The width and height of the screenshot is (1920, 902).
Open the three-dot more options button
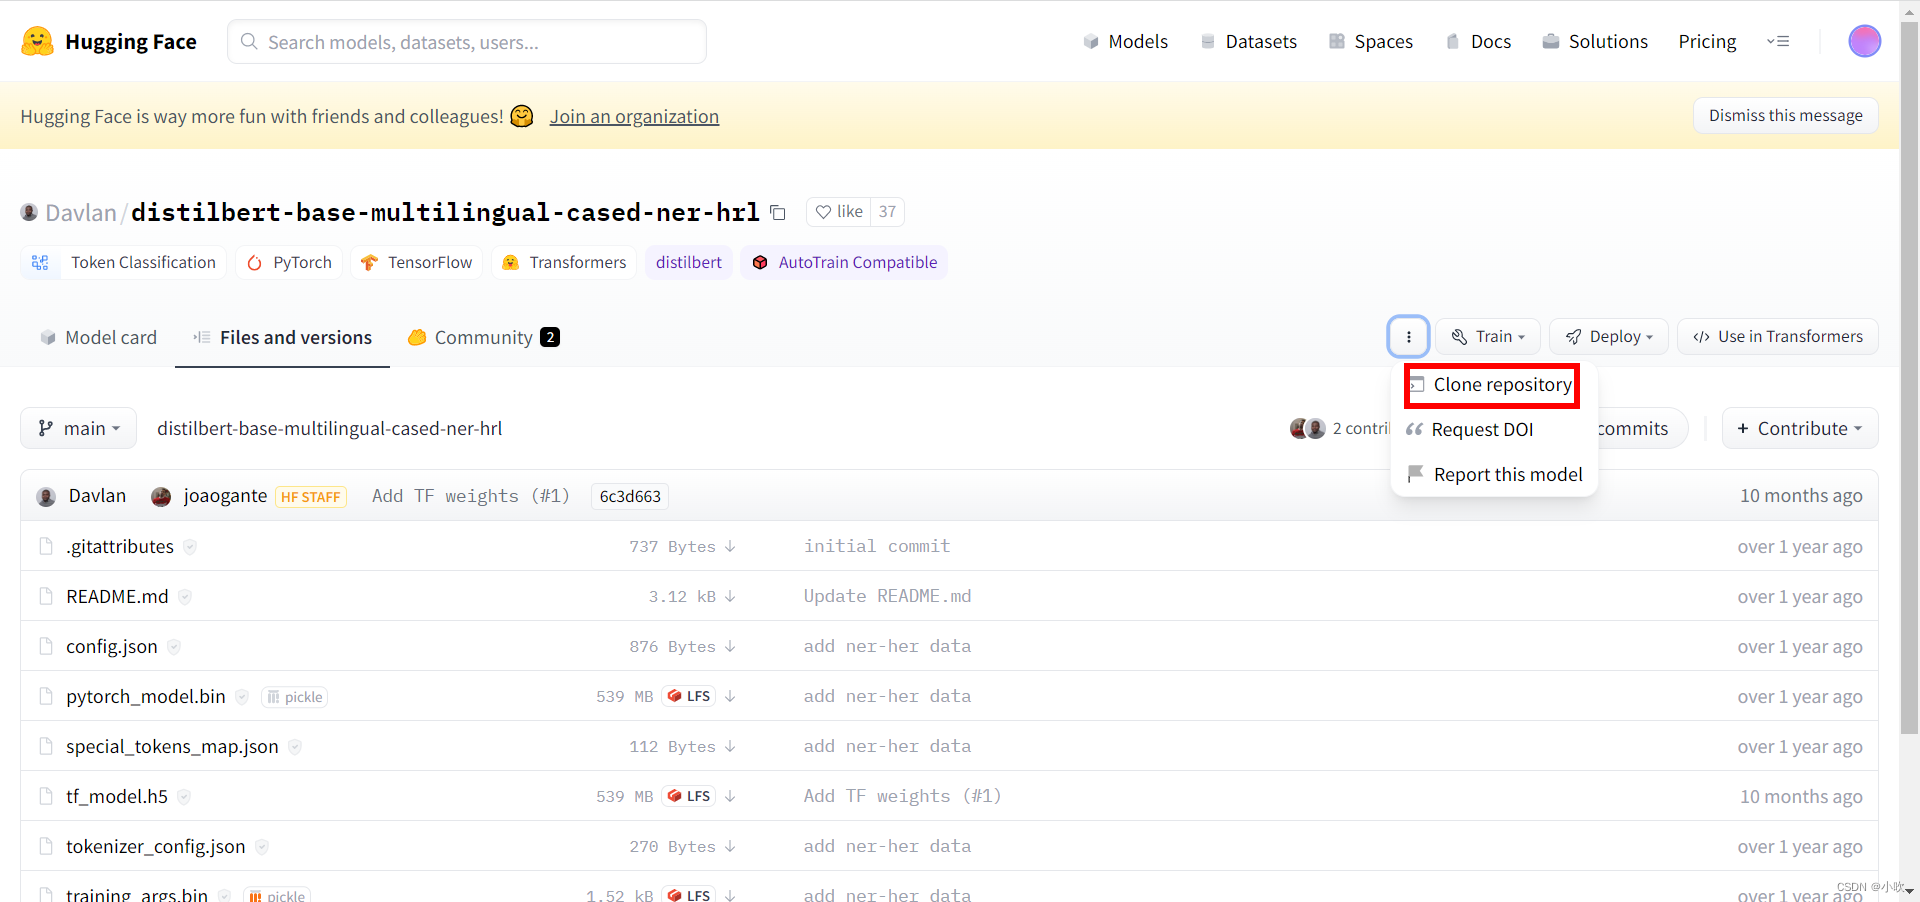coord(1408,337)
